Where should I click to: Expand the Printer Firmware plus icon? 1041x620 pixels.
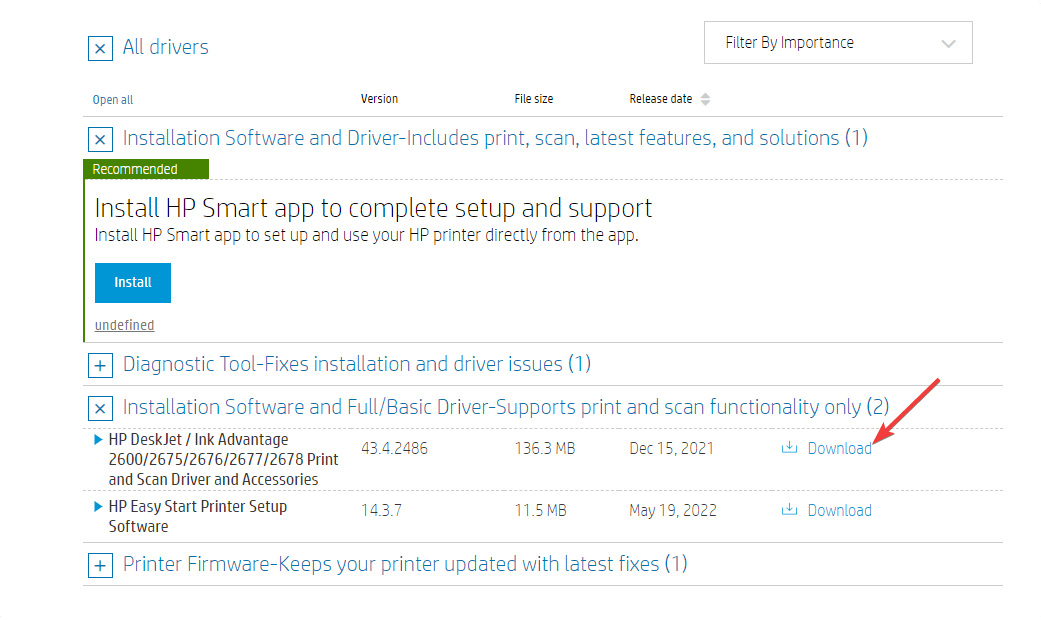tap(100, 566)
